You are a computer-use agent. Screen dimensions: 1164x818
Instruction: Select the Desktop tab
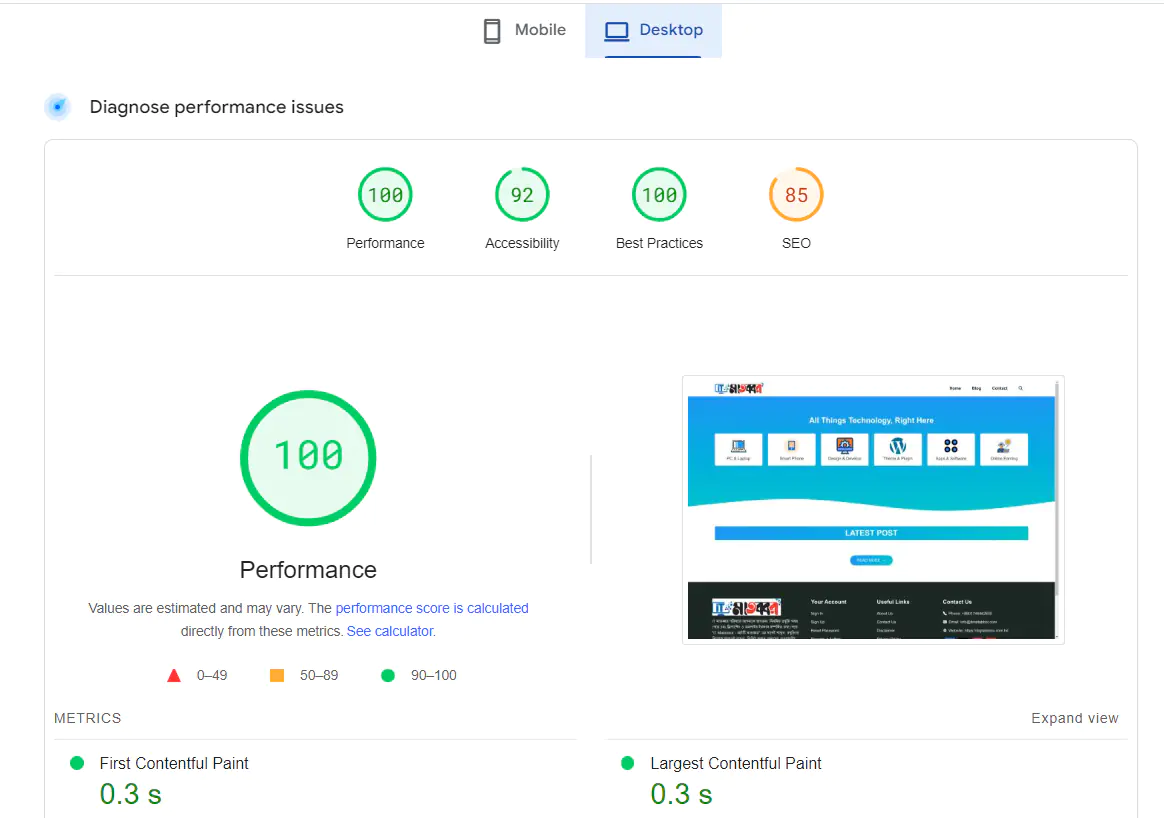pyautogui.click(x=655, y=30)
